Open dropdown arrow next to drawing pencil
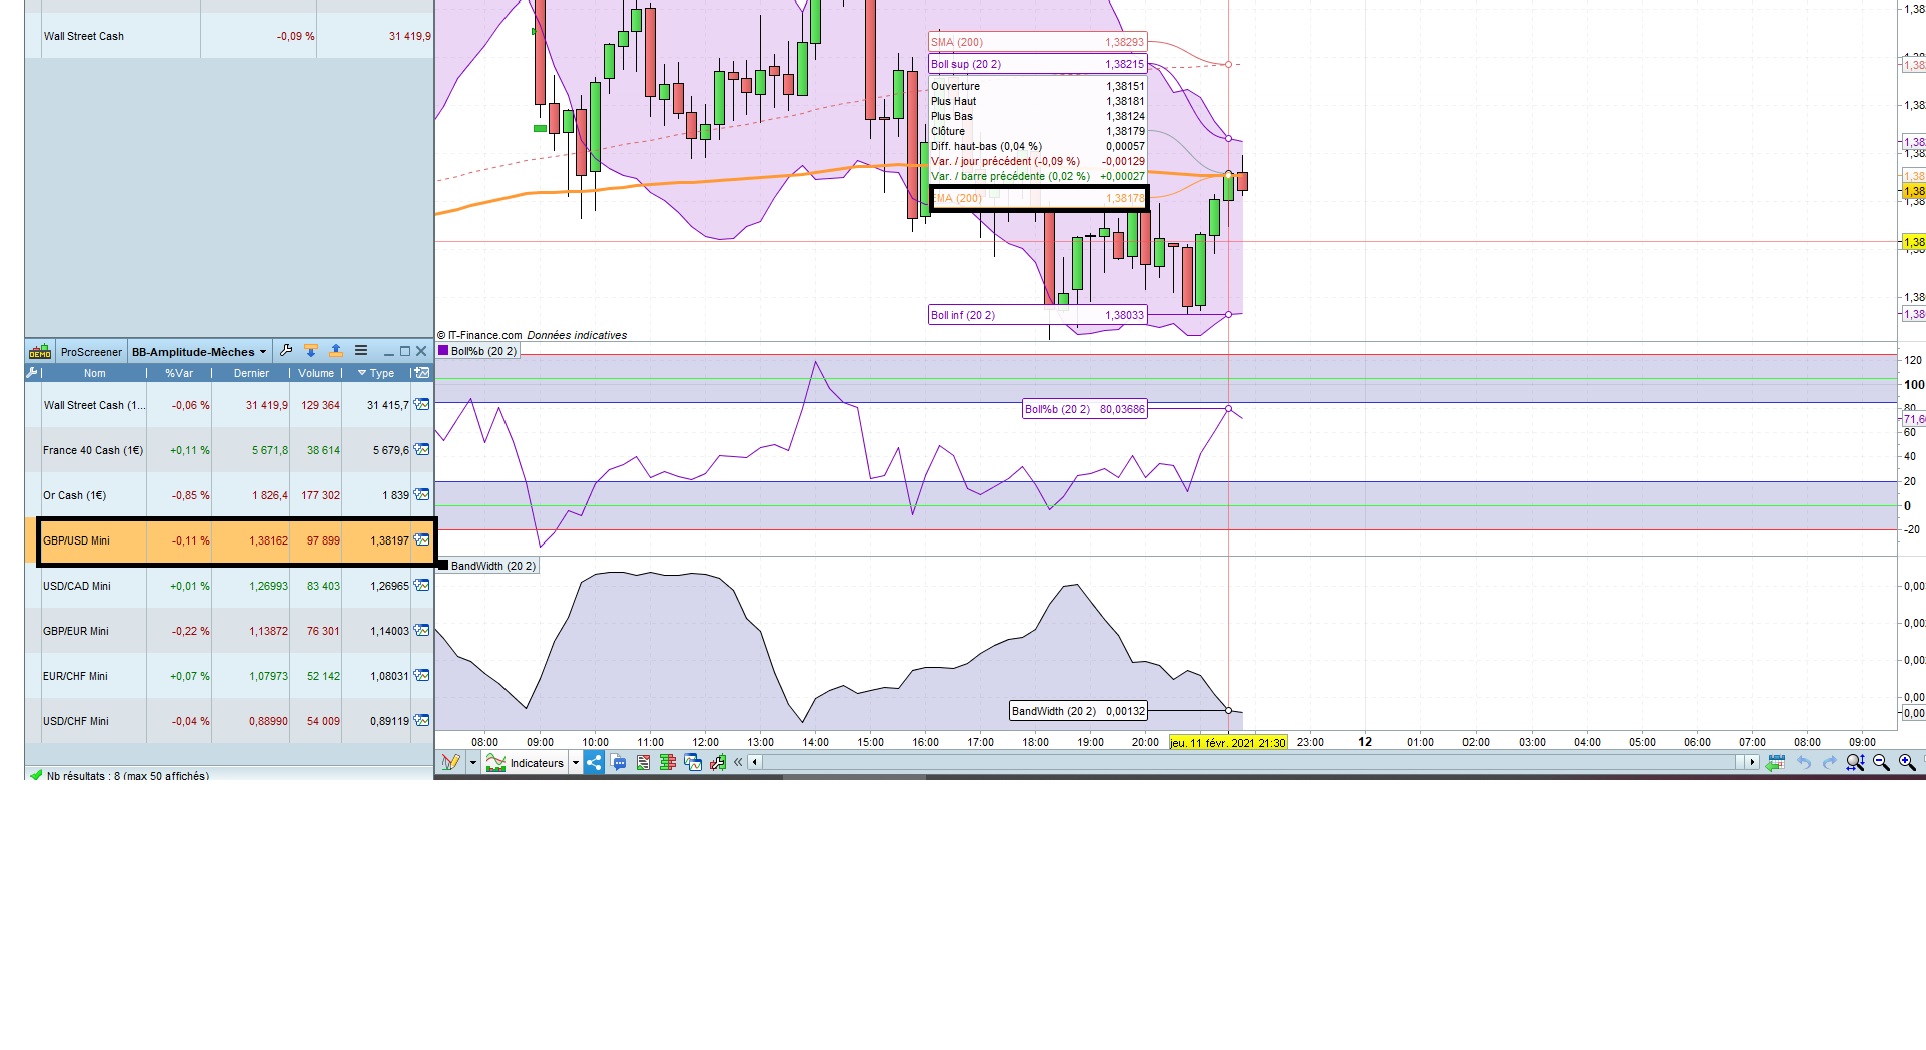The image size is (1926, 1050). pos(473,762)
